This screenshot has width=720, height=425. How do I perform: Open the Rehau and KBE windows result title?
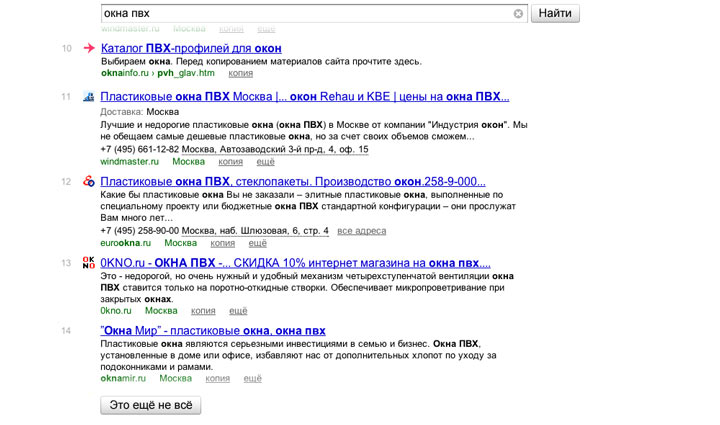305,97
